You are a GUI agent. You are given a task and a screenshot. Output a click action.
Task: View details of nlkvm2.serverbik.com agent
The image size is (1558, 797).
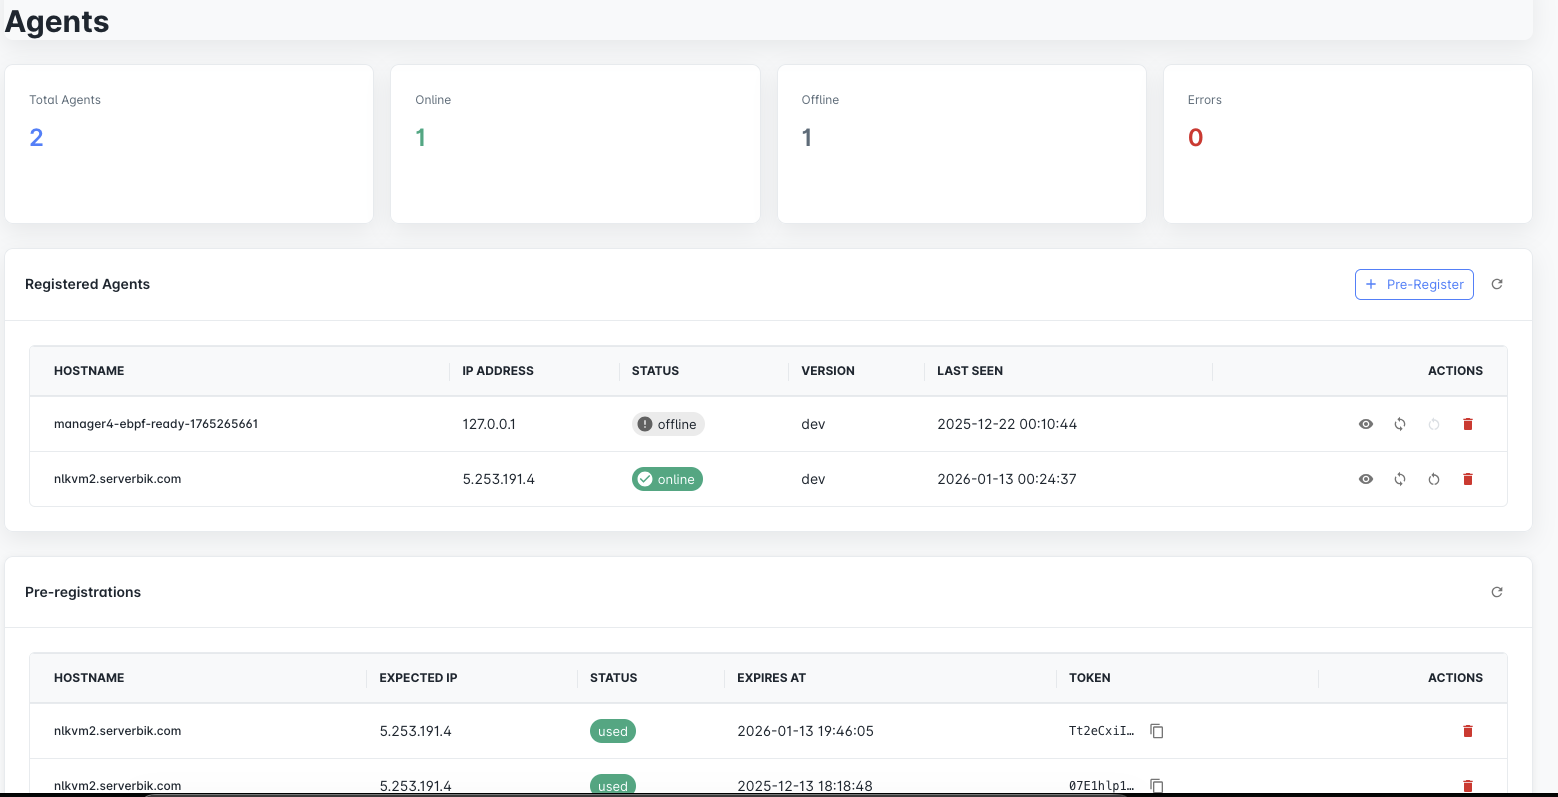(1366, 479)
